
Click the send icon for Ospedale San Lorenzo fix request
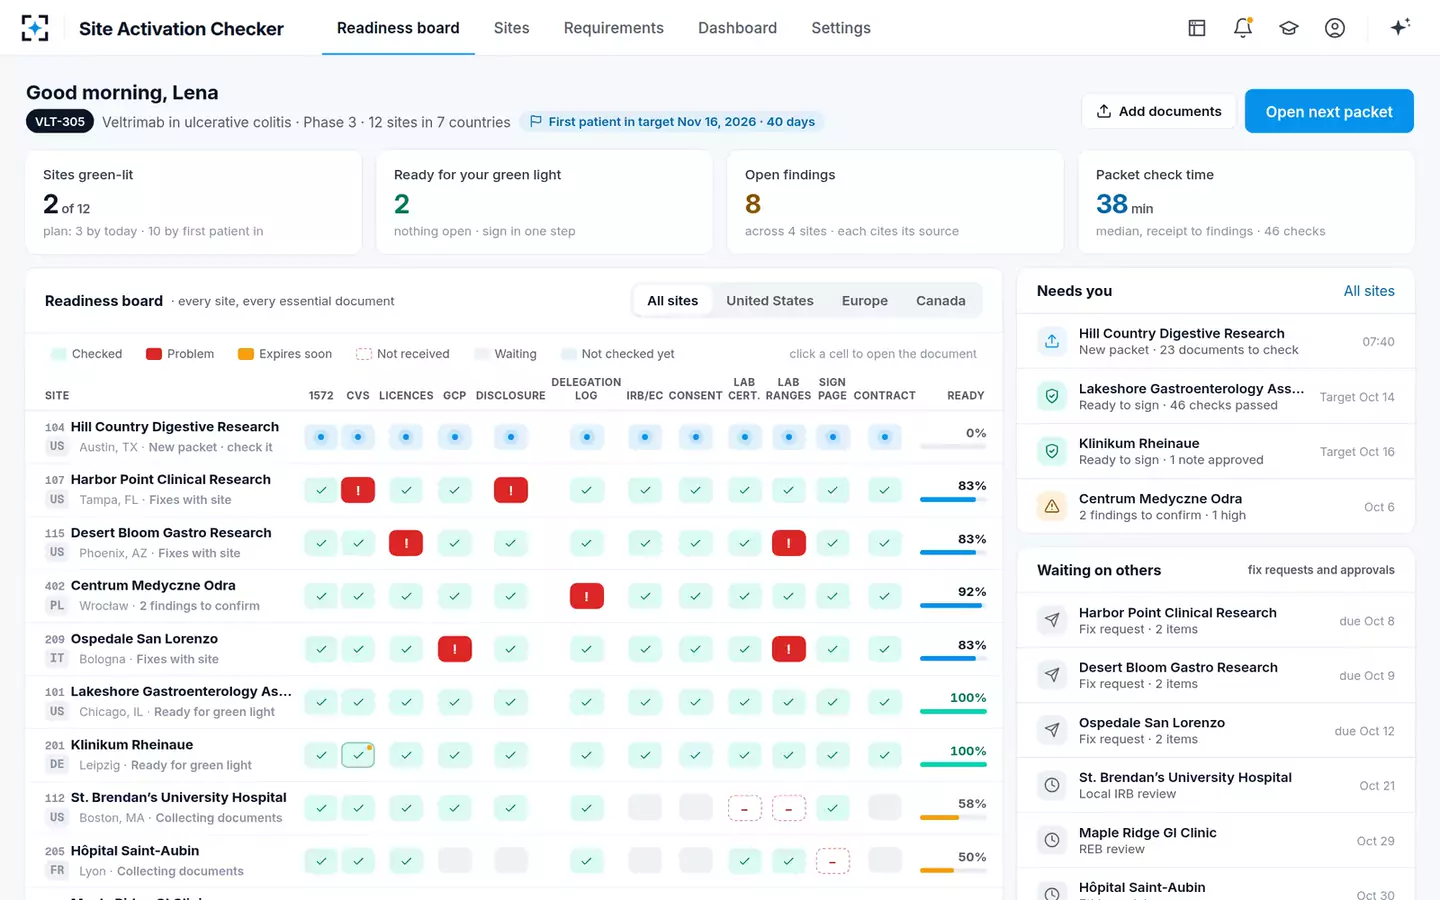click(x=1052, y=730)
